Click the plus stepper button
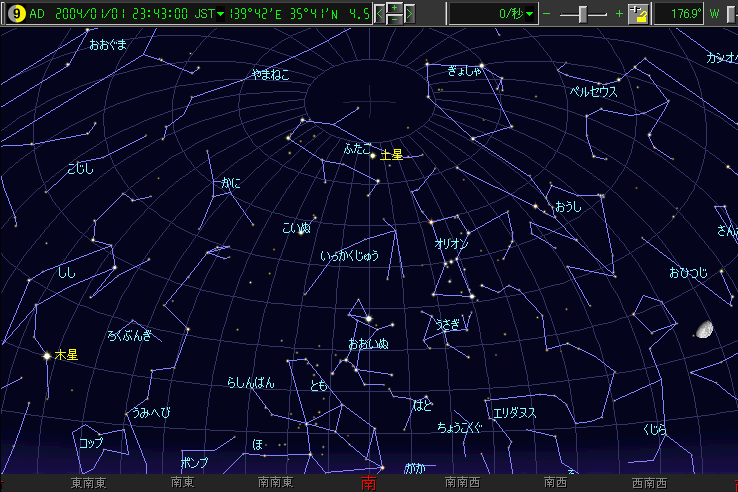 394,8
